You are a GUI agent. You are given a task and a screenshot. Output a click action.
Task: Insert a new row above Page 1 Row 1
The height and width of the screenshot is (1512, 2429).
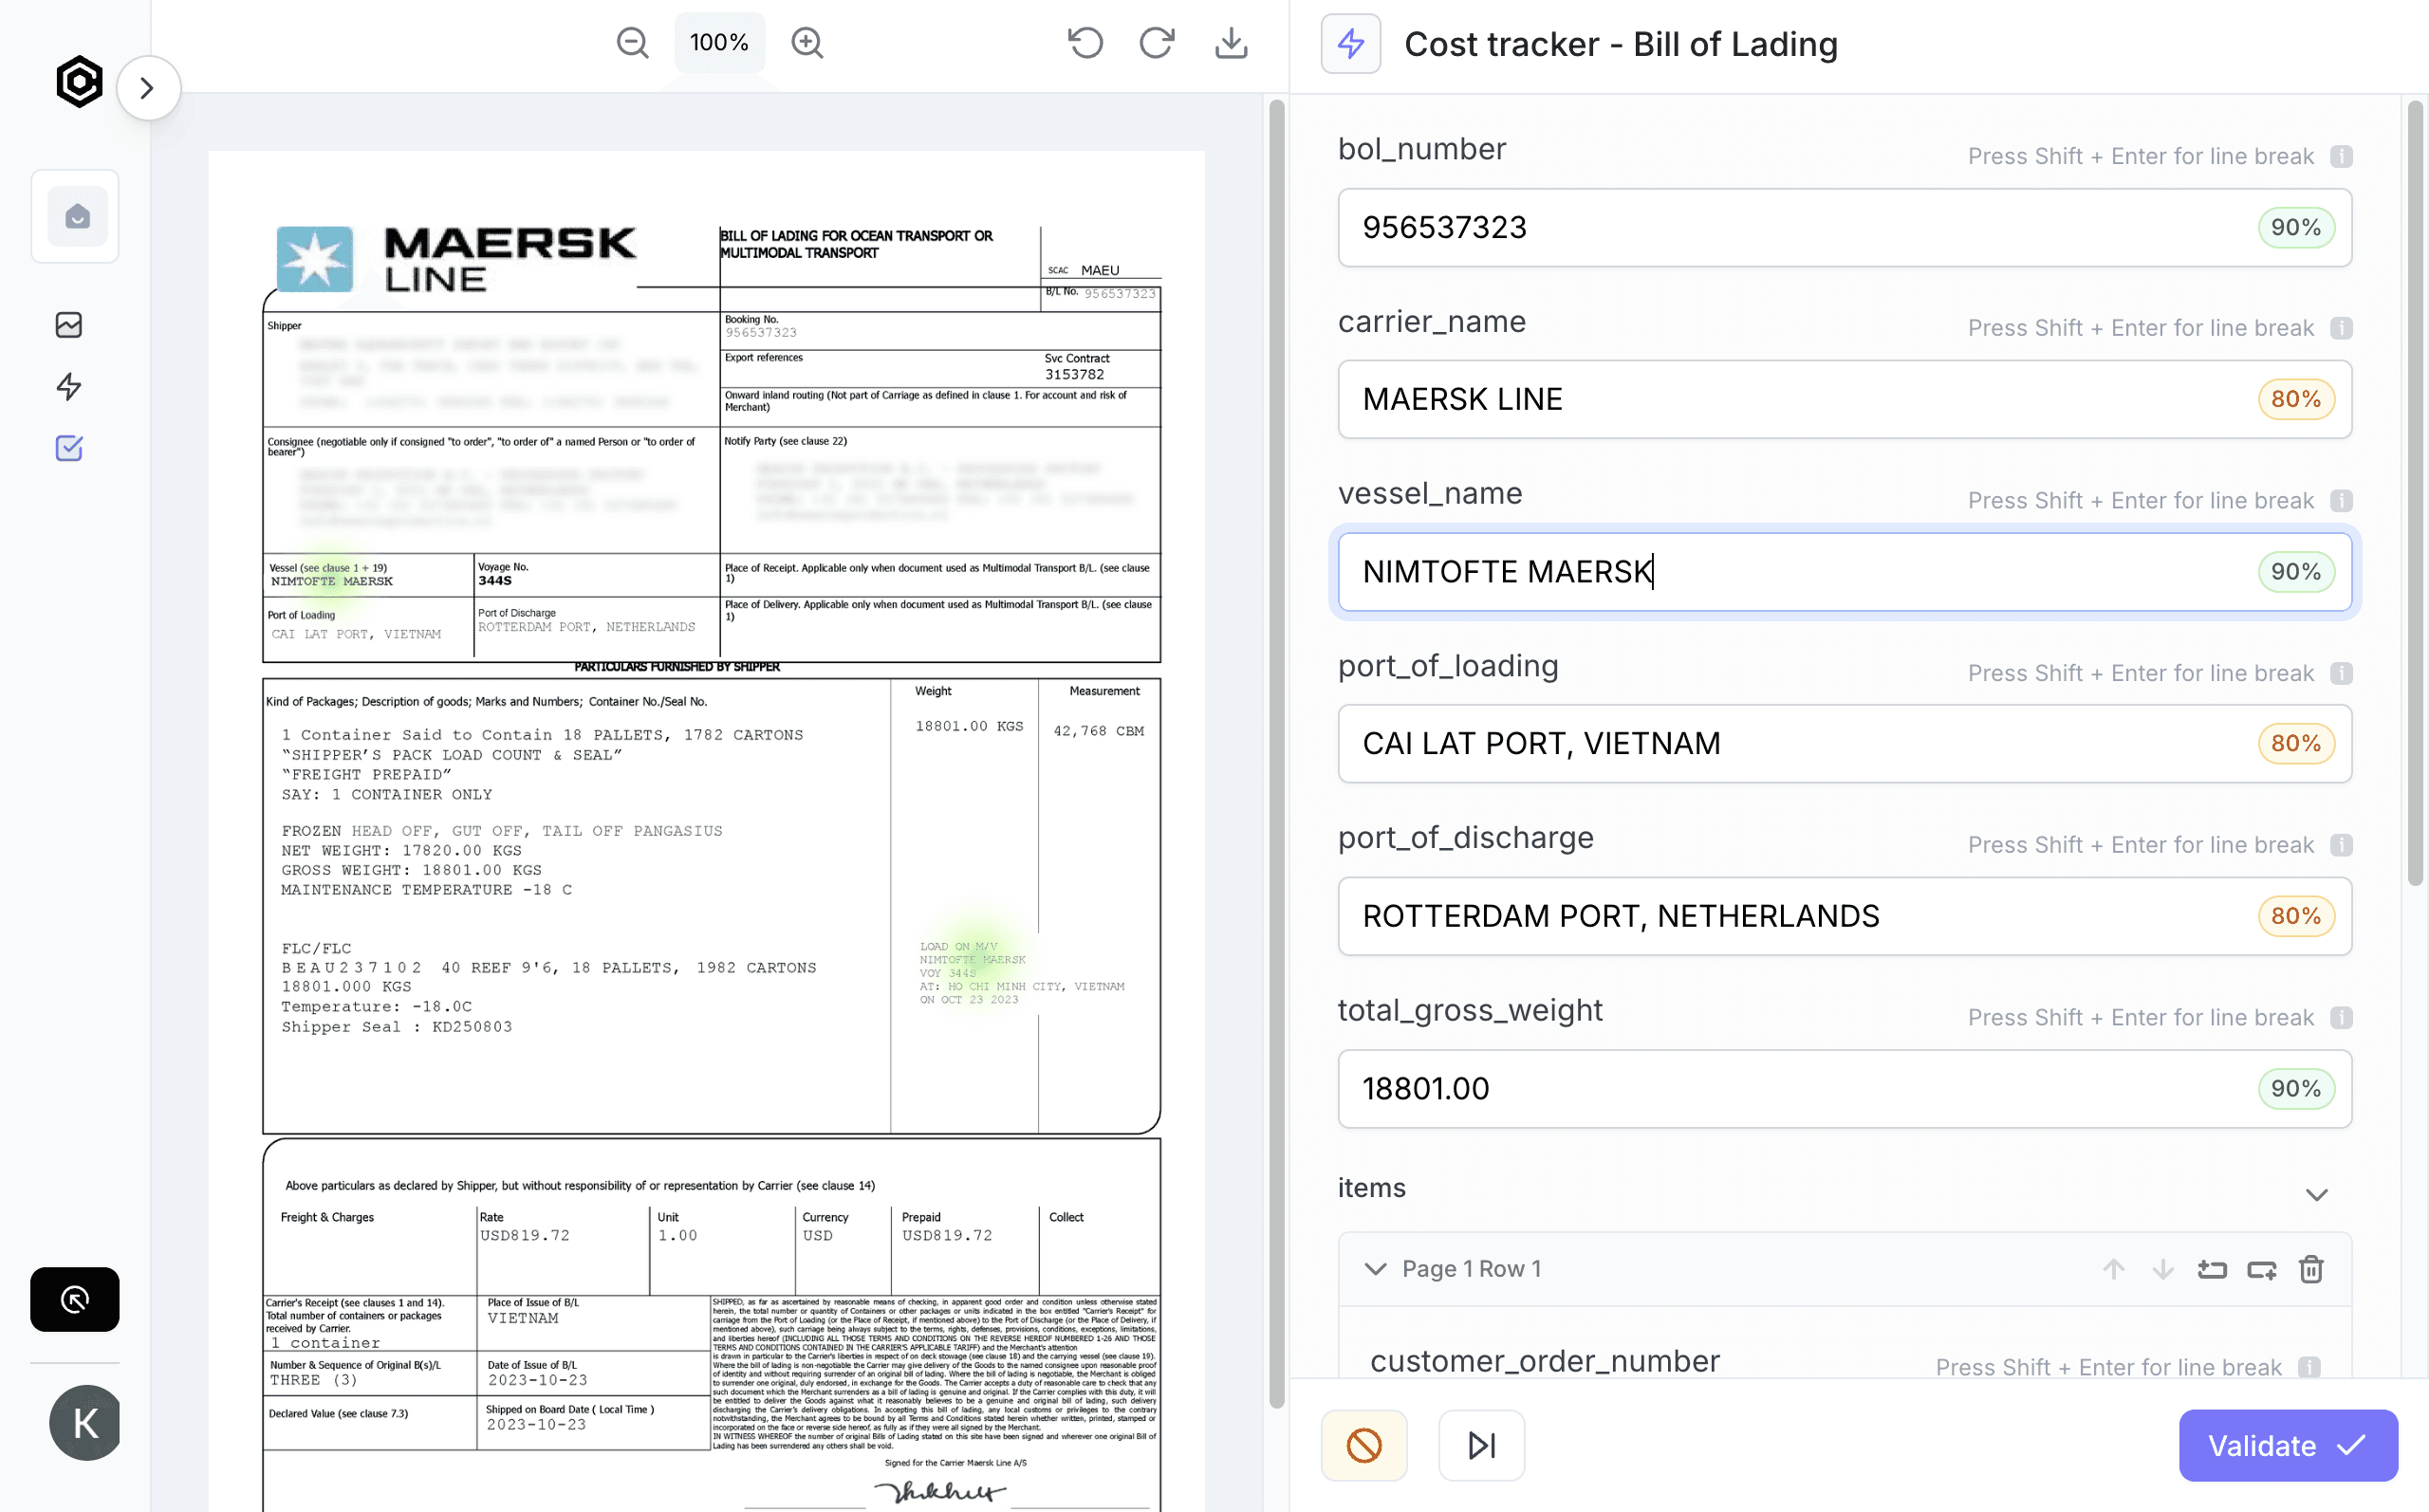(x=2213, y=1268)
